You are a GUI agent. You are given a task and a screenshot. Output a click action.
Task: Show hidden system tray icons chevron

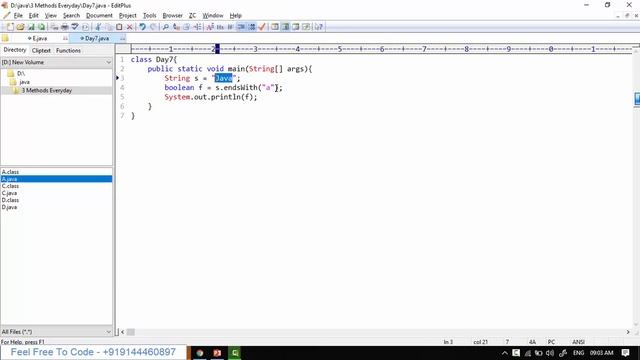(x=504, y=353)
